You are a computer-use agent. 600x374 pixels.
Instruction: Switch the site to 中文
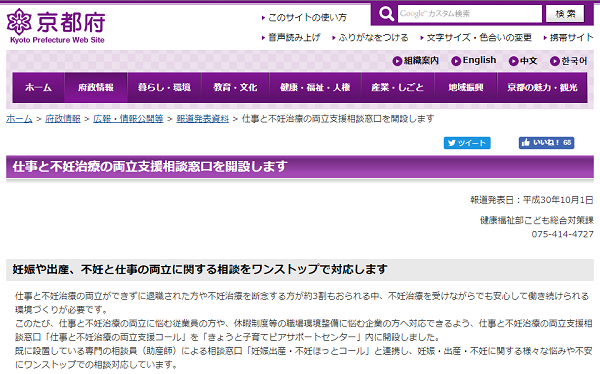[x=523, y=60]
